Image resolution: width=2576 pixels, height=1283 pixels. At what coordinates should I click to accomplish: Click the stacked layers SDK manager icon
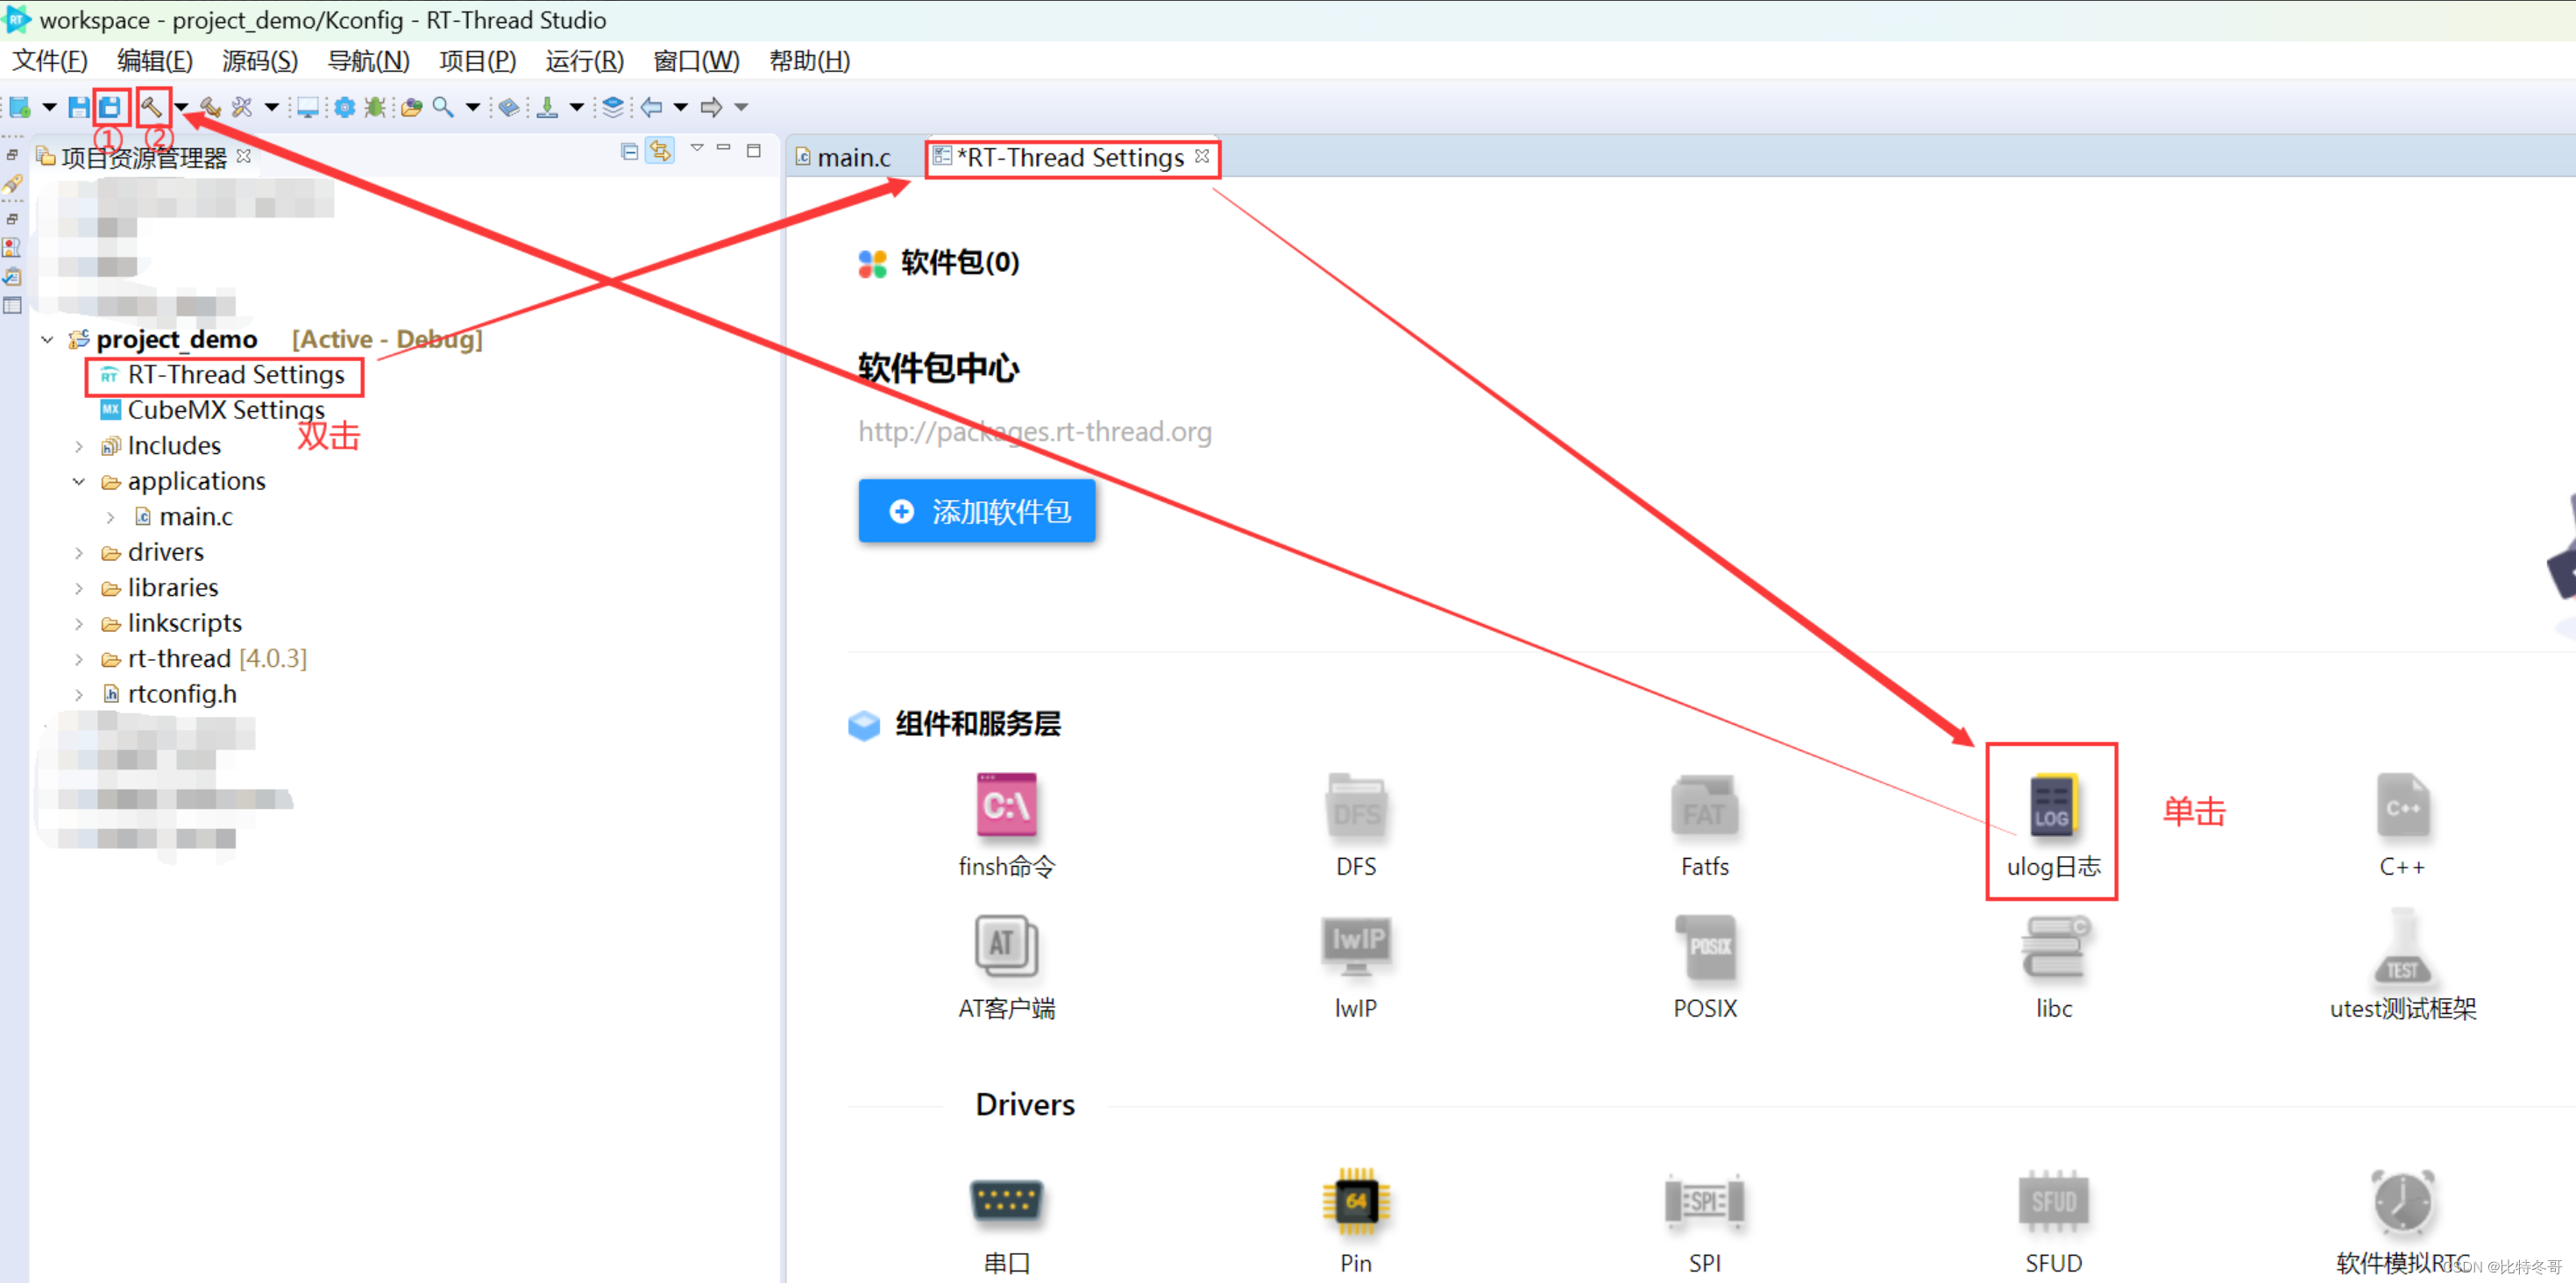(x=613, y=107)
